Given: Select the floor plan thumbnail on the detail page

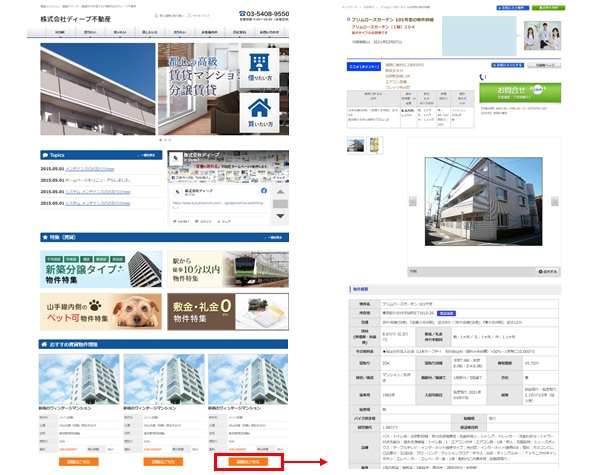Looking at the screenshot, I should click(375, 145).
